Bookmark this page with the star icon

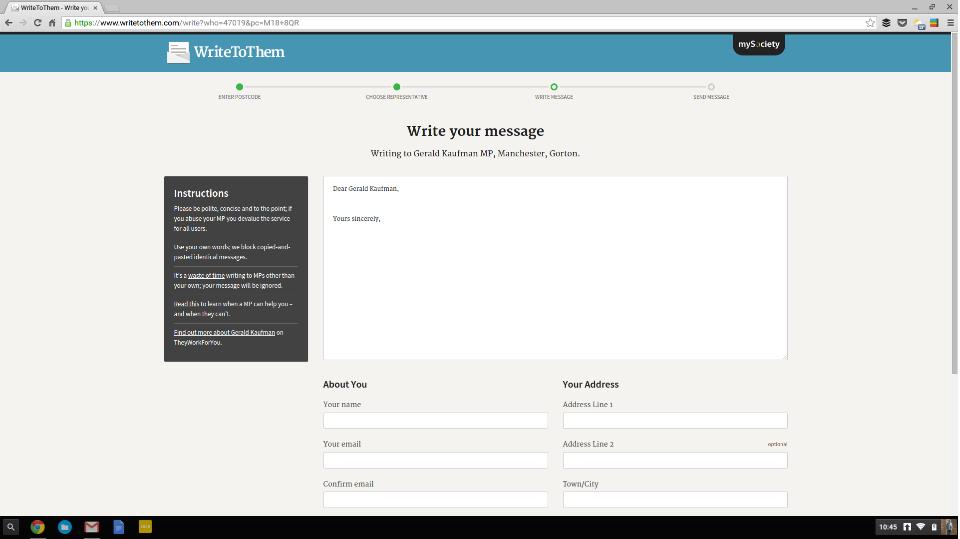click(x=870, y=22)
